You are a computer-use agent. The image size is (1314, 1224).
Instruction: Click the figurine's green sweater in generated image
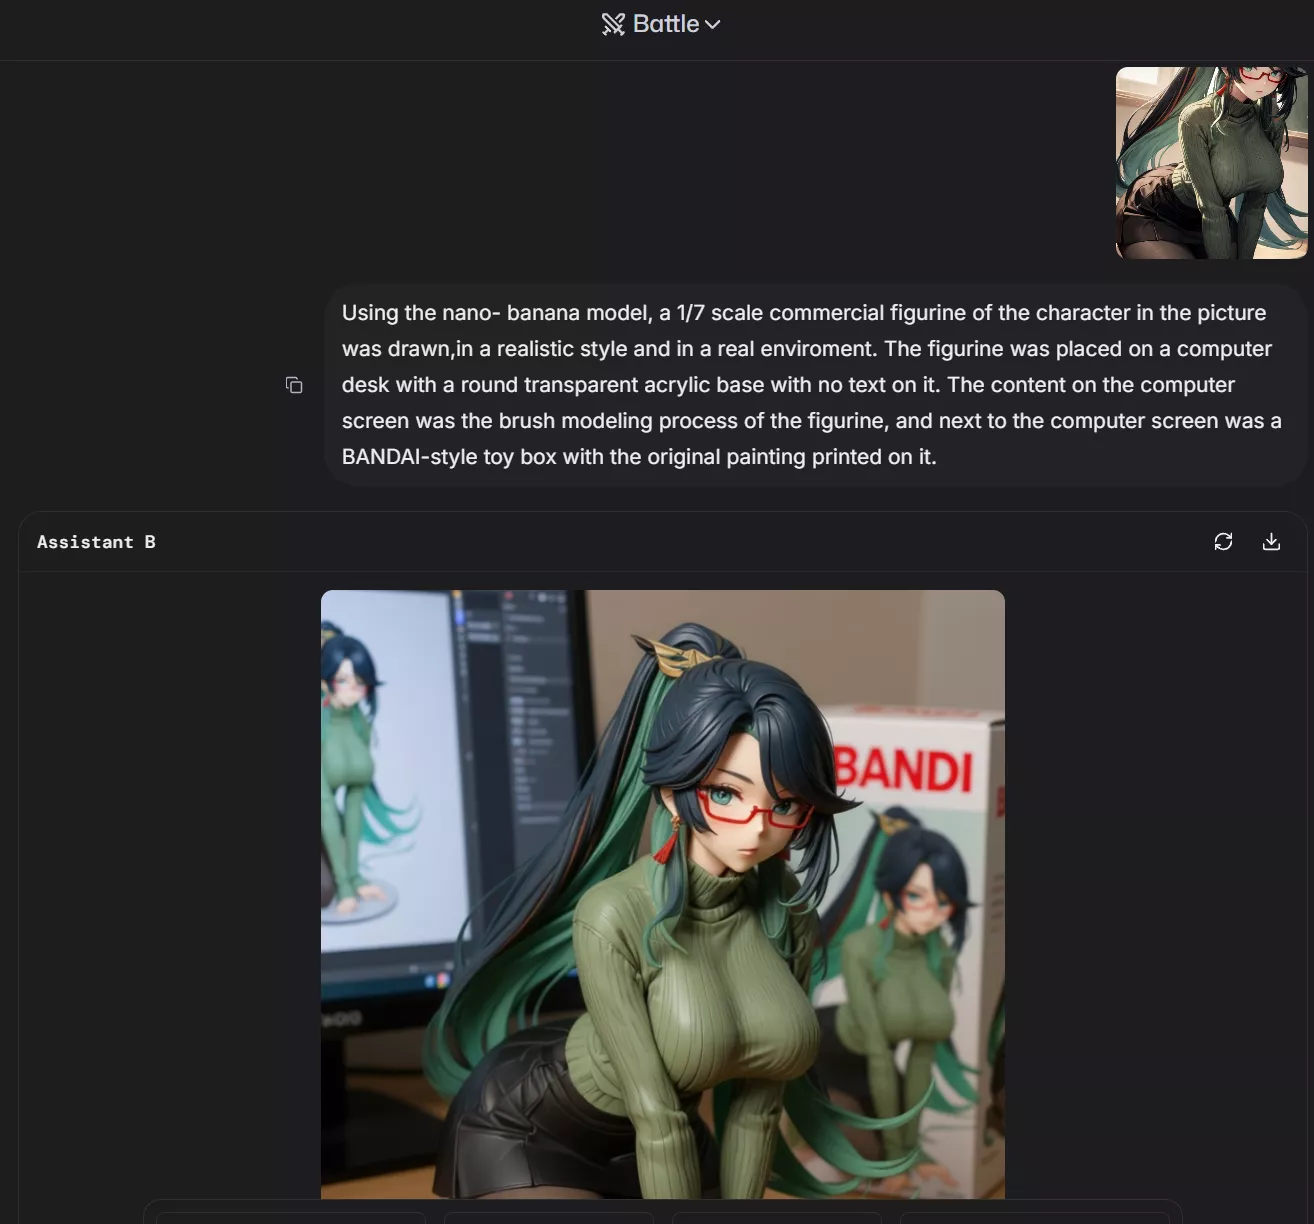(690, 1000)
